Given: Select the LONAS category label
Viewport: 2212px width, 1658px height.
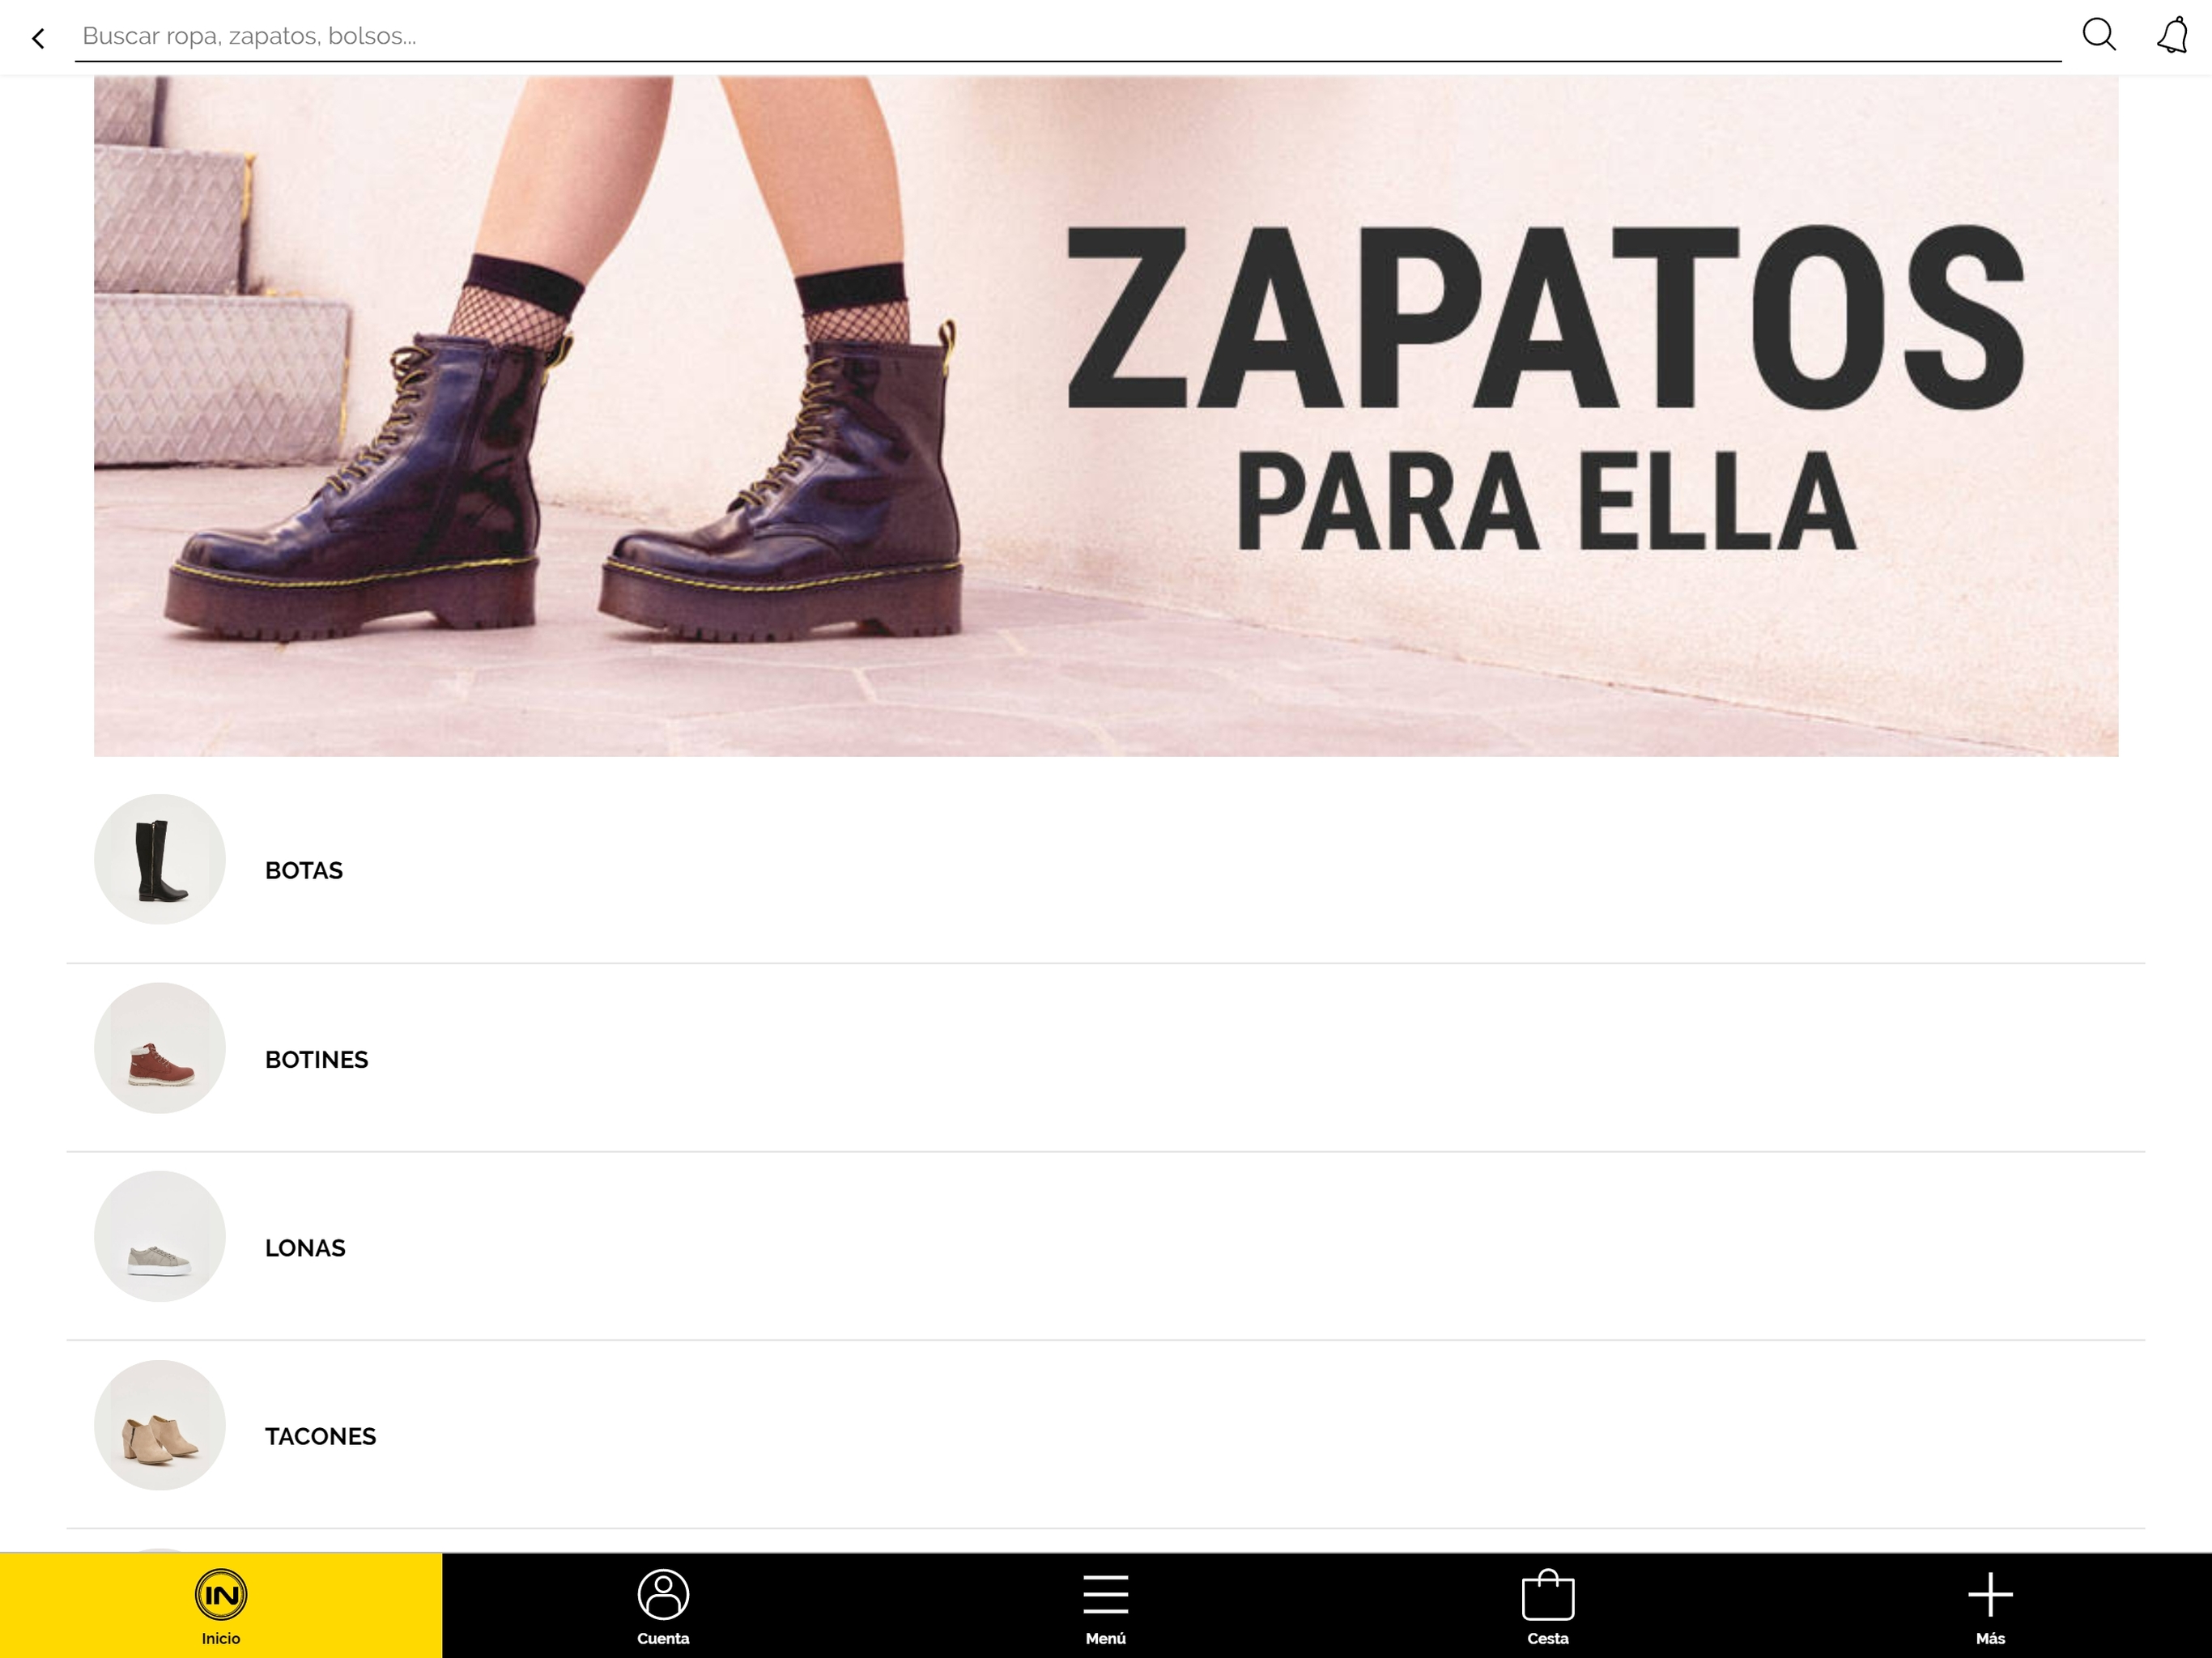Looking at the screenshot, I should 305,1248.
